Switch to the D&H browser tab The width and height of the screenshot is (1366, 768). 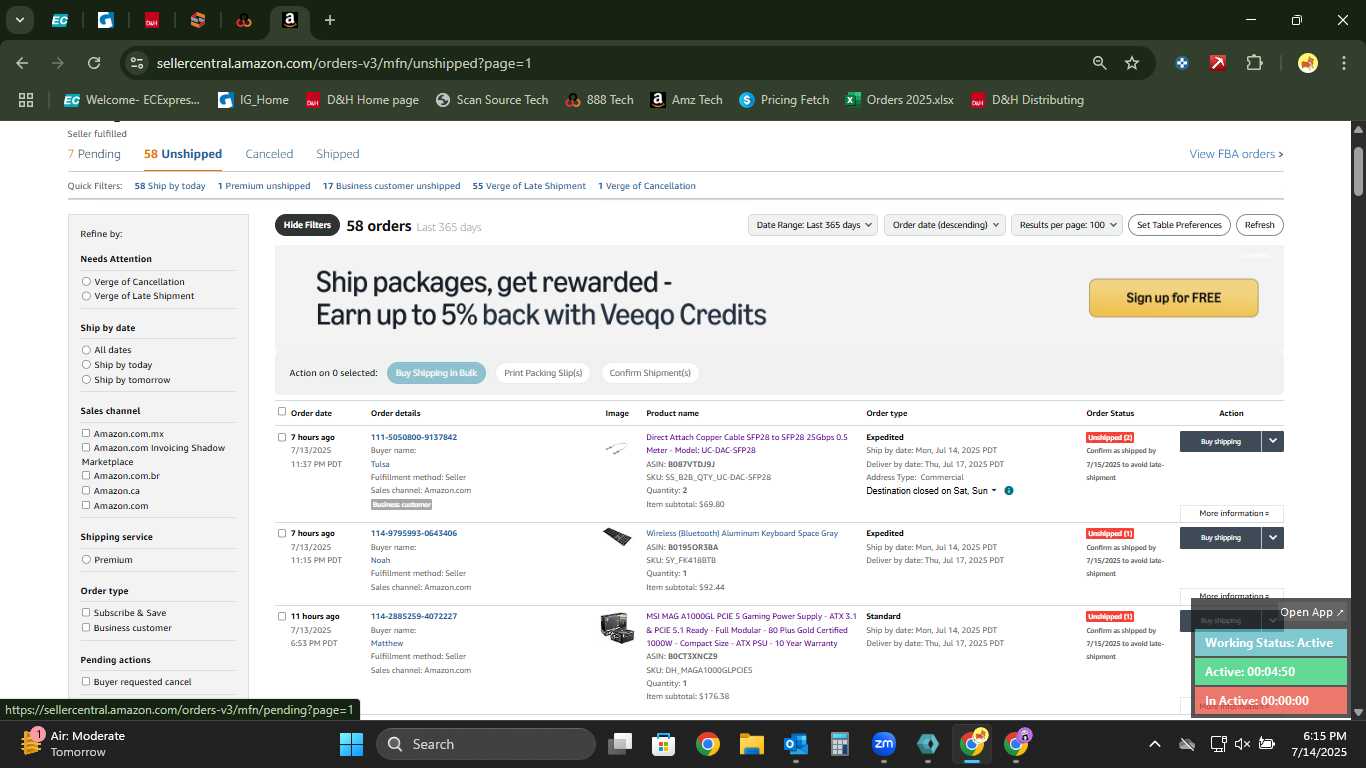tap(151, 20)
